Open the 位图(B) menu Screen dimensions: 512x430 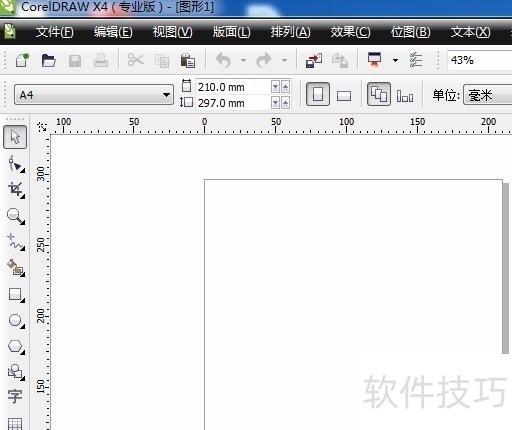tap(410, 32)
